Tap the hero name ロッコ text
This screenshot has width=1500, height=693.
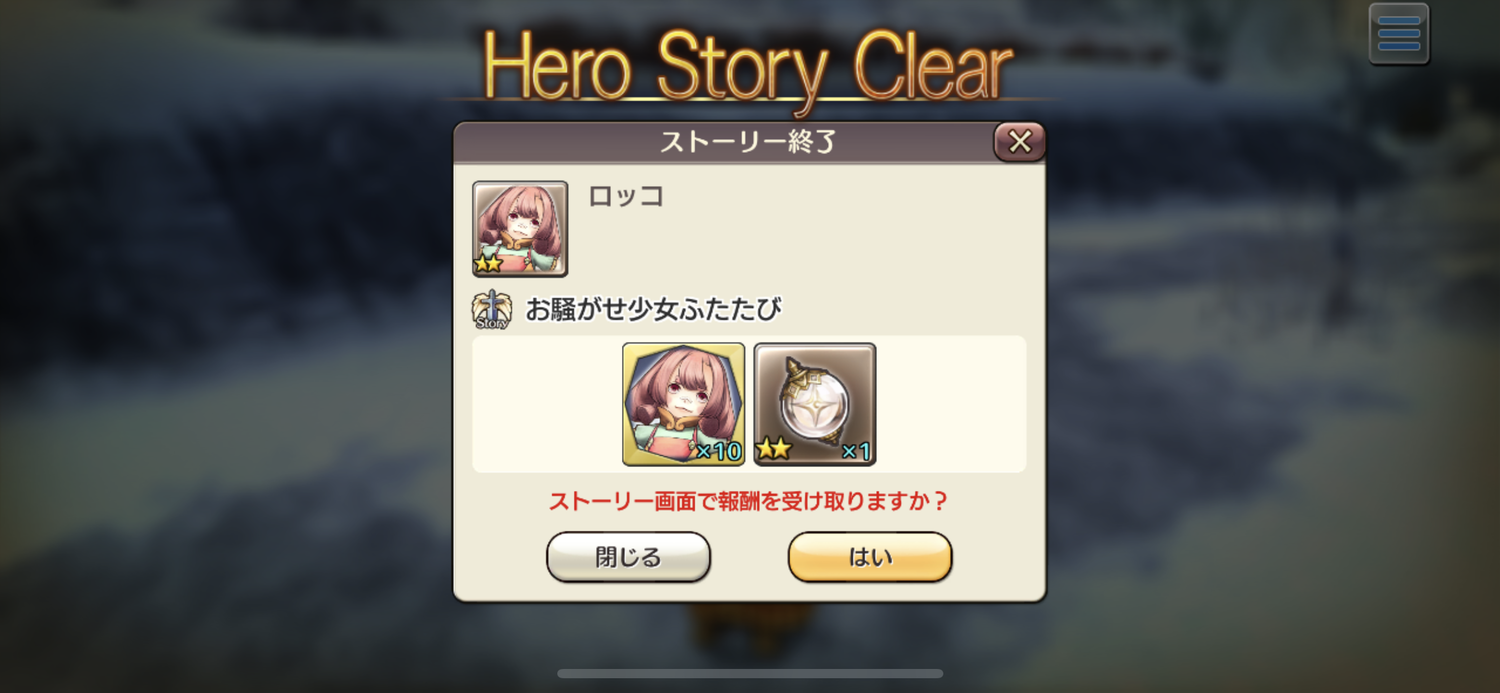[x=626, y=196]
